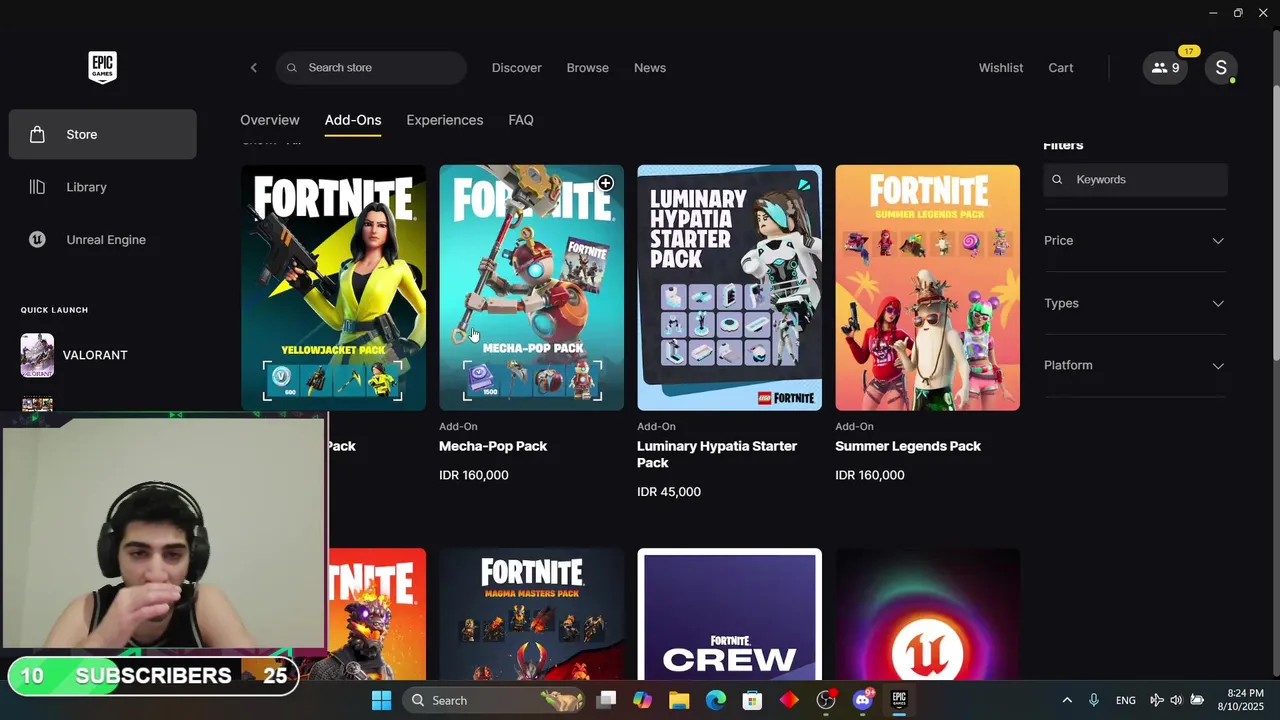The image size is (1280, 720).
Task: Open Microsoft Store from the taskbar
Action: pos(752,700)
